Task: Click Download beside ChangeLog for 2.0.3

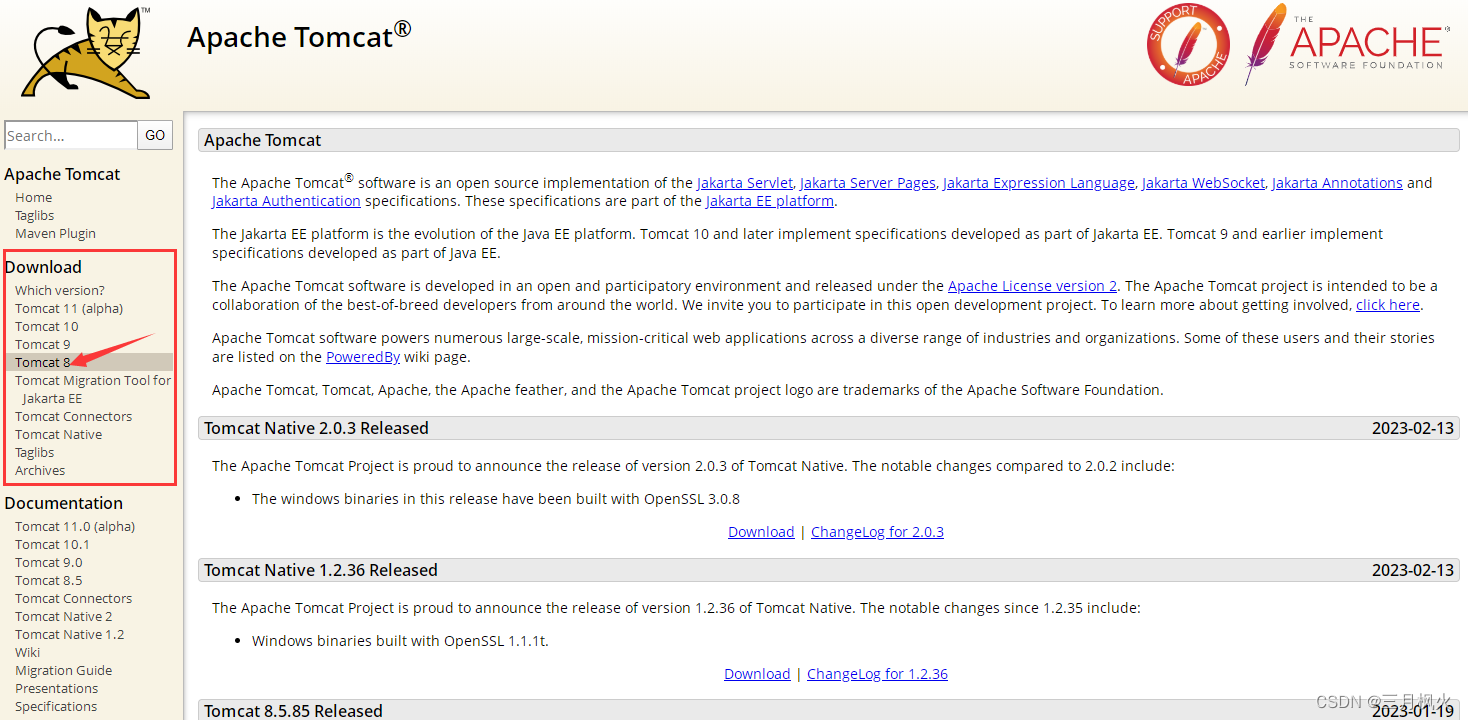Action: (761, 532)
